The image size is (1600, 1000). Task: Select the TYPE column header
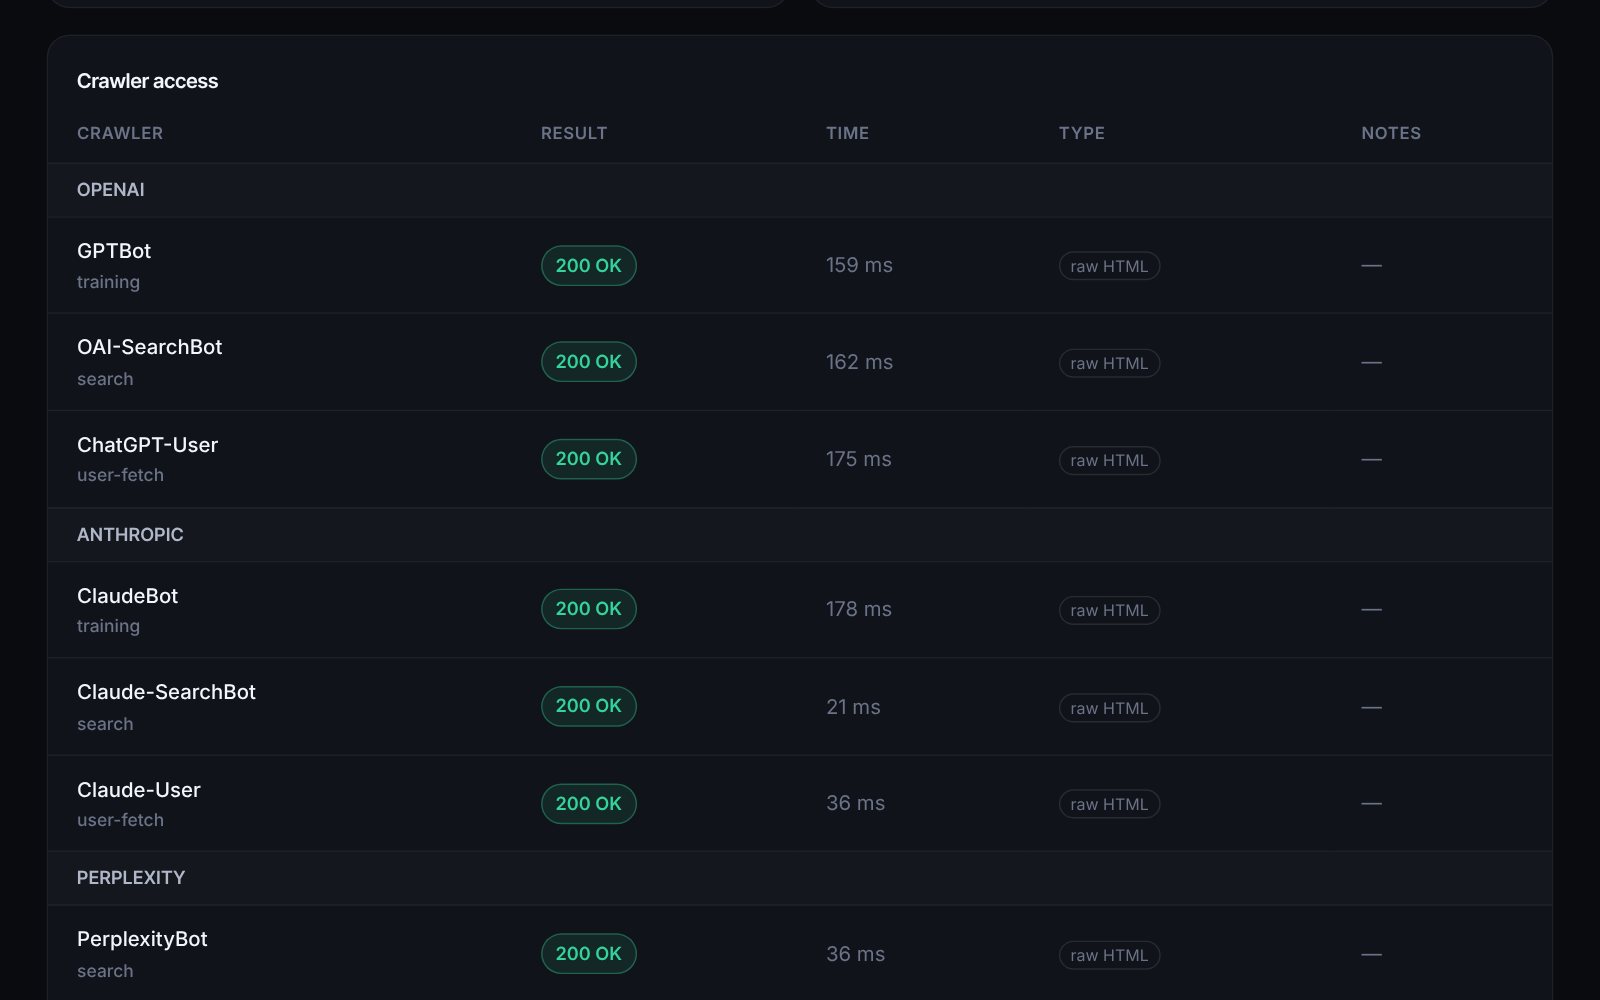click(x=1082, y=133)
